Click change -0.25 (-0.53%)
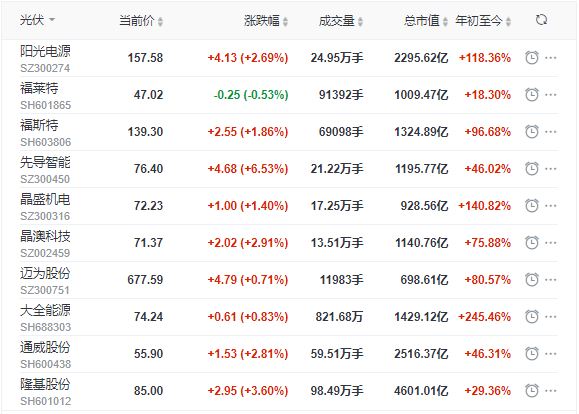This screenshot has height=414, width=579. 251,95
